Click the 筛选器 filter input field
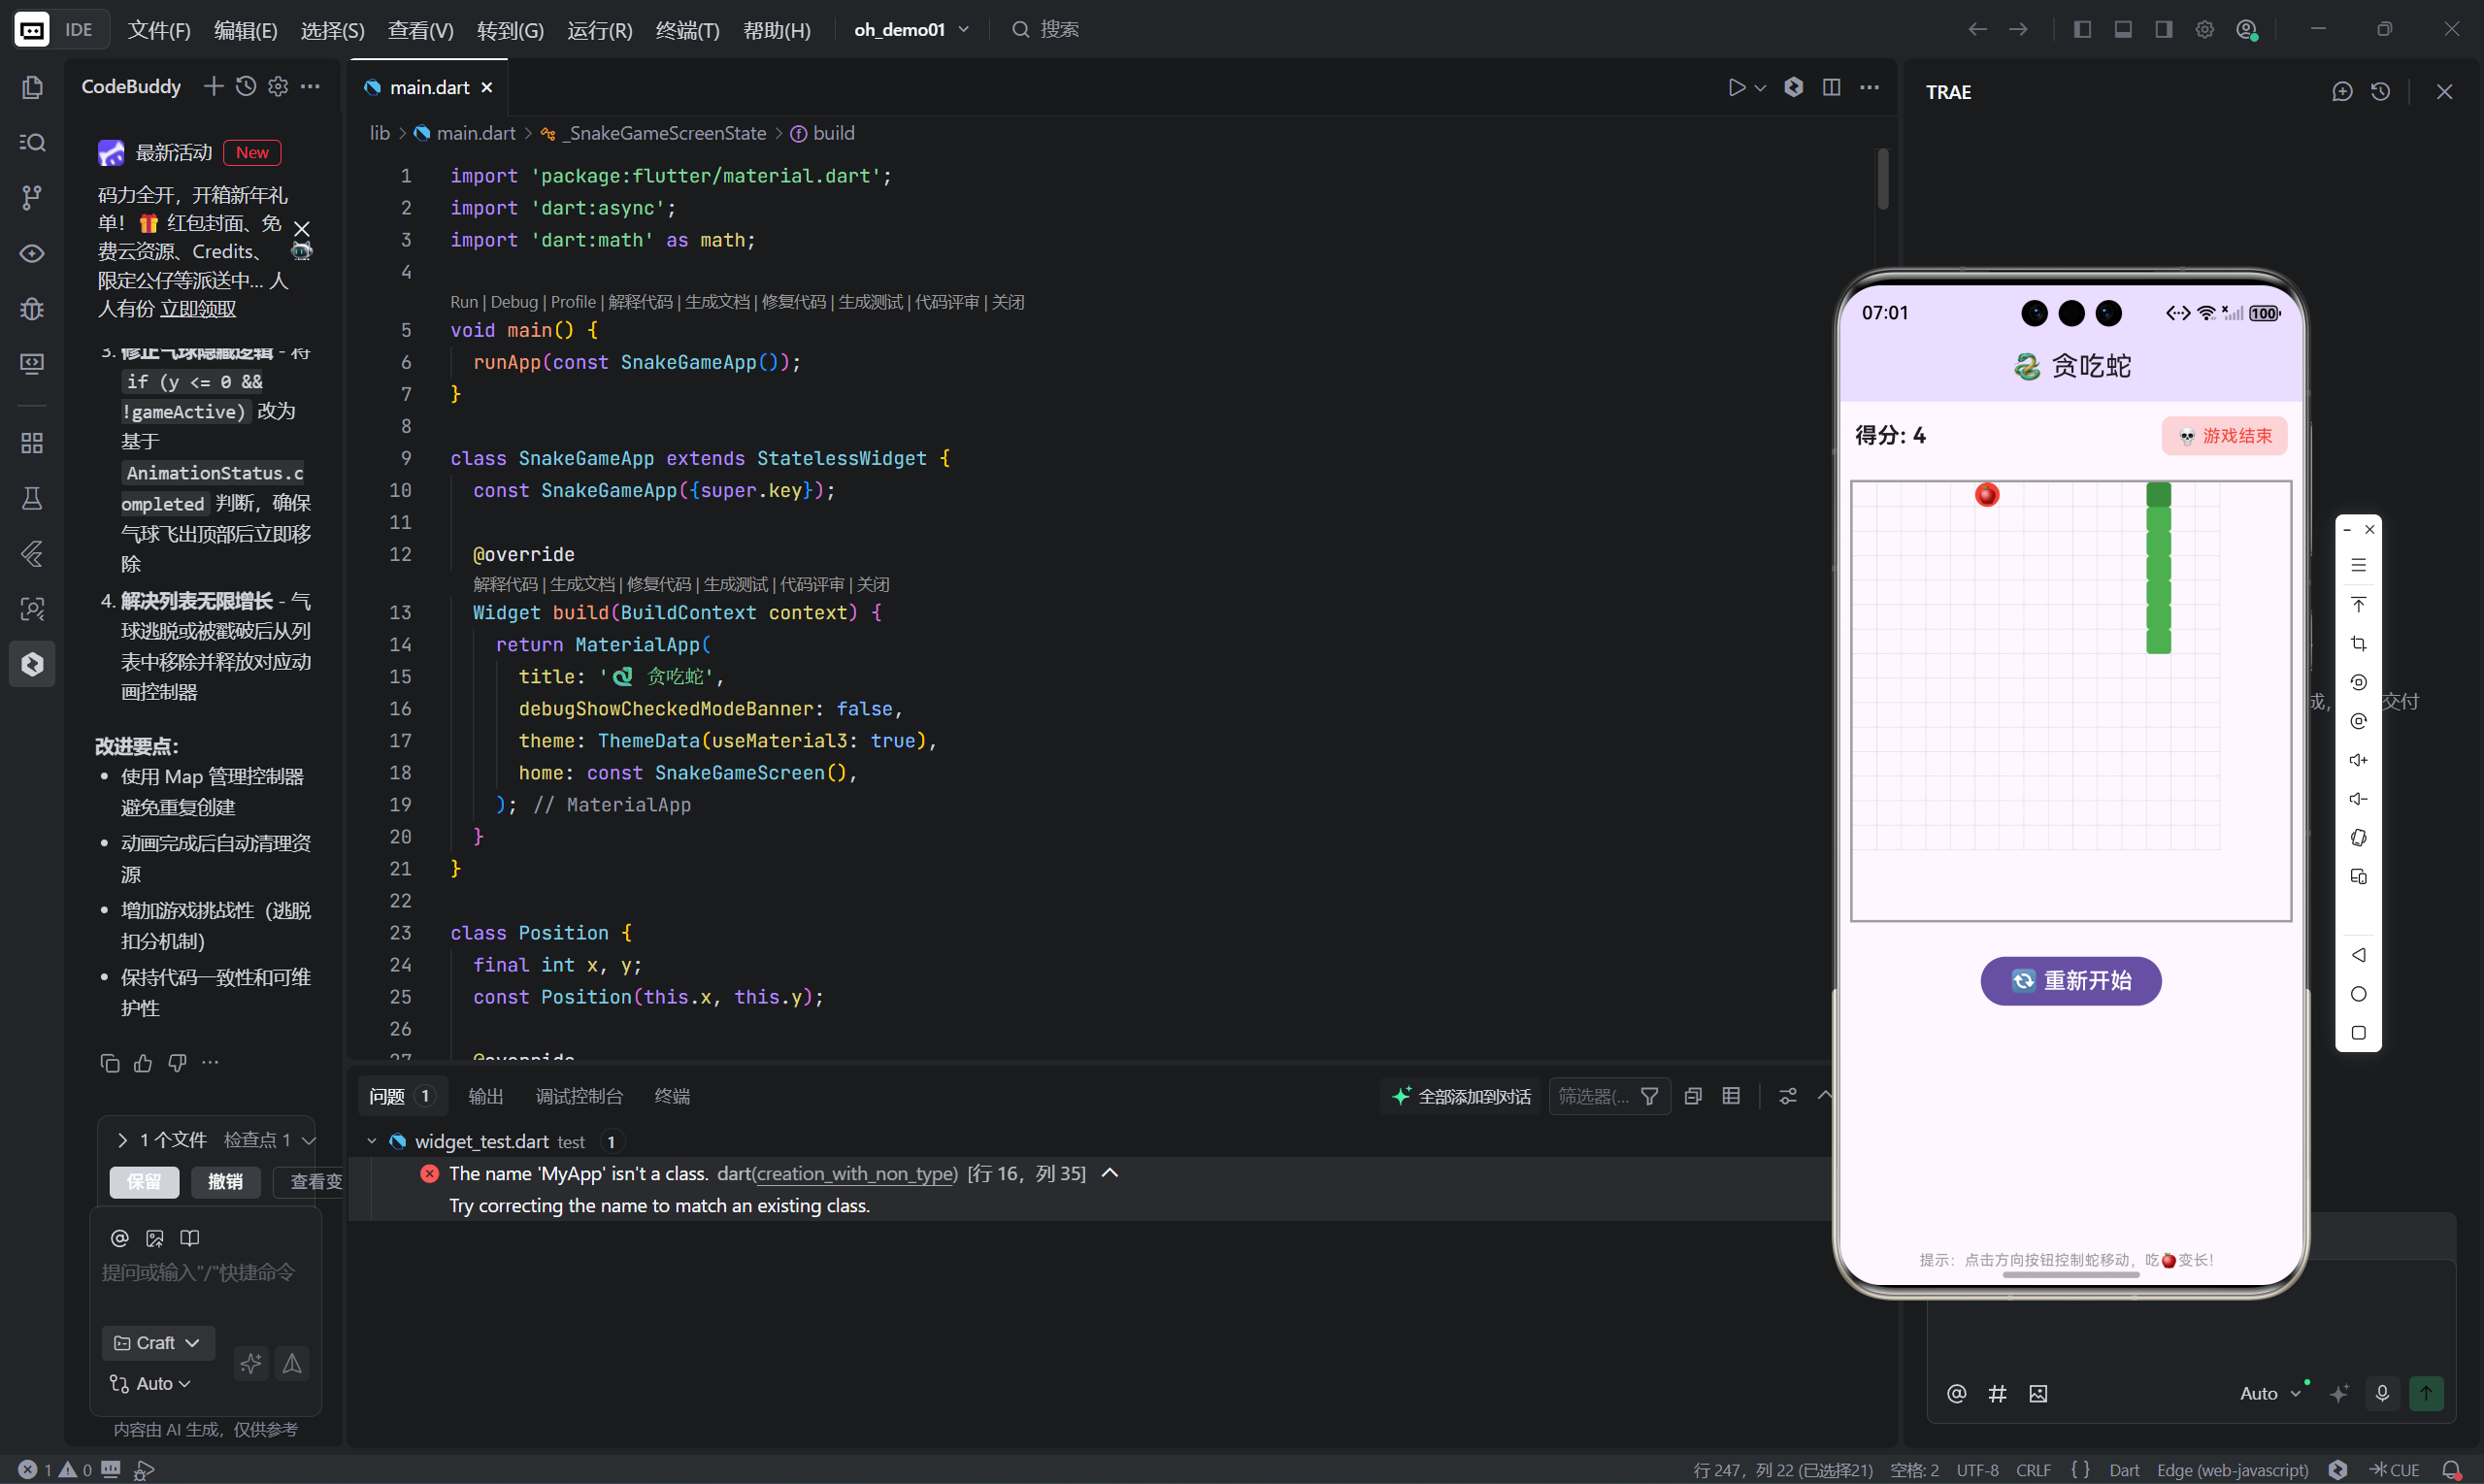The width and height of the screenshot is (2484, 1484). click(x=1593, y=1096)
